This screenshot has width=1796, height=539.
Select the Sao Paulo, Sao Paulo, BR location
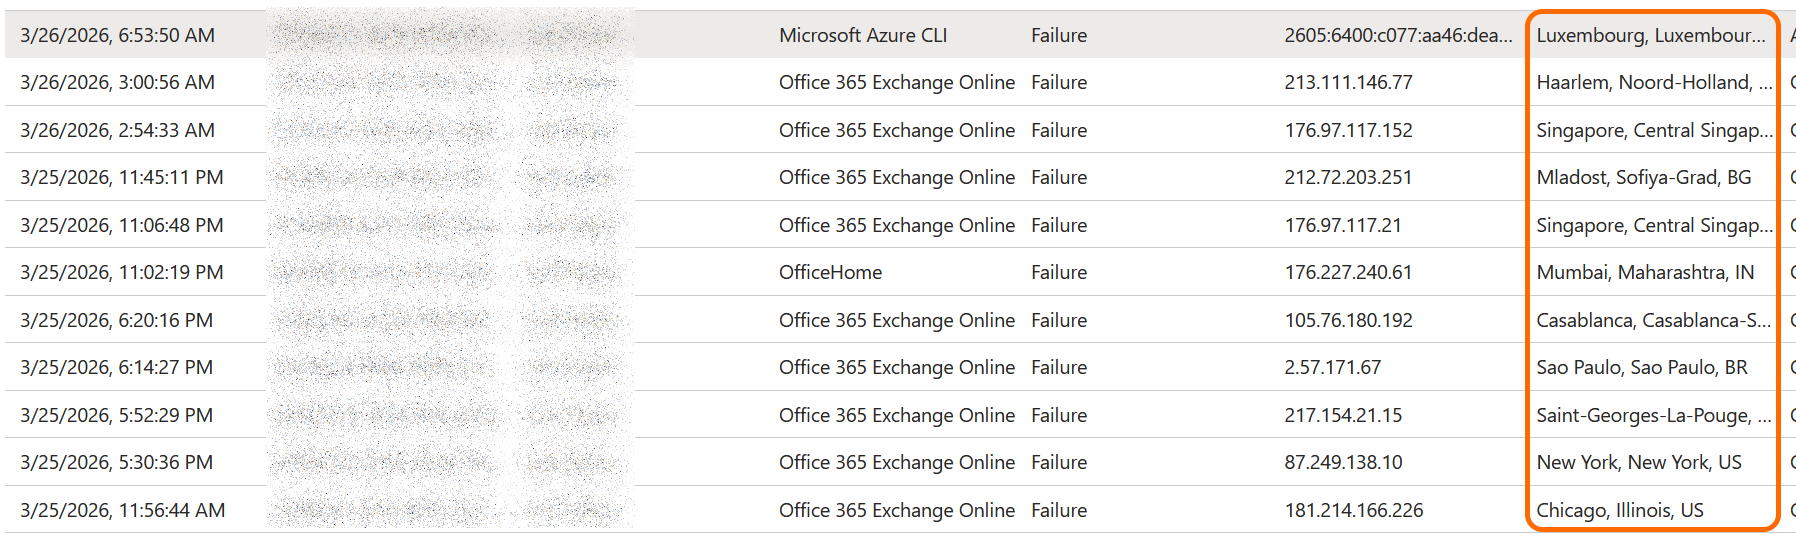pos(1641,367)
